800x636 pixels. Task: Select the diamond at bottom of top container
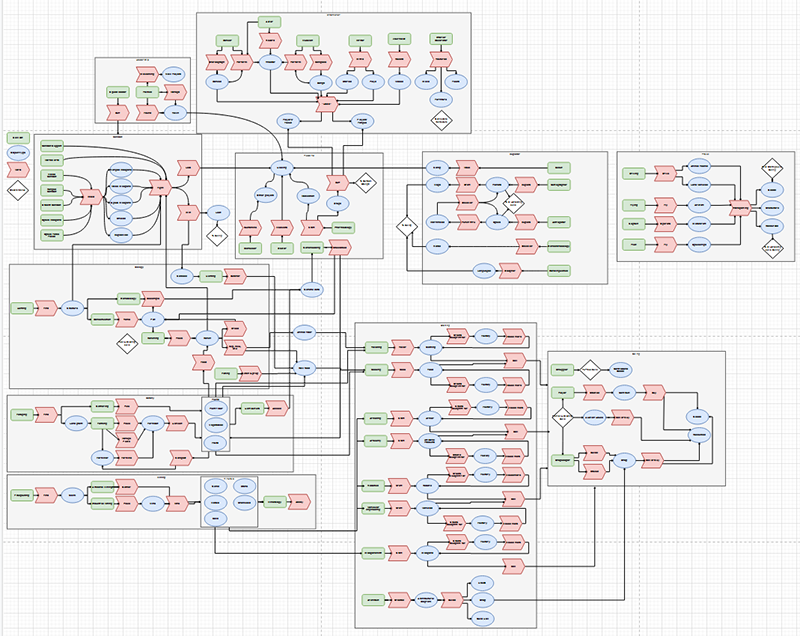(441, 119)
